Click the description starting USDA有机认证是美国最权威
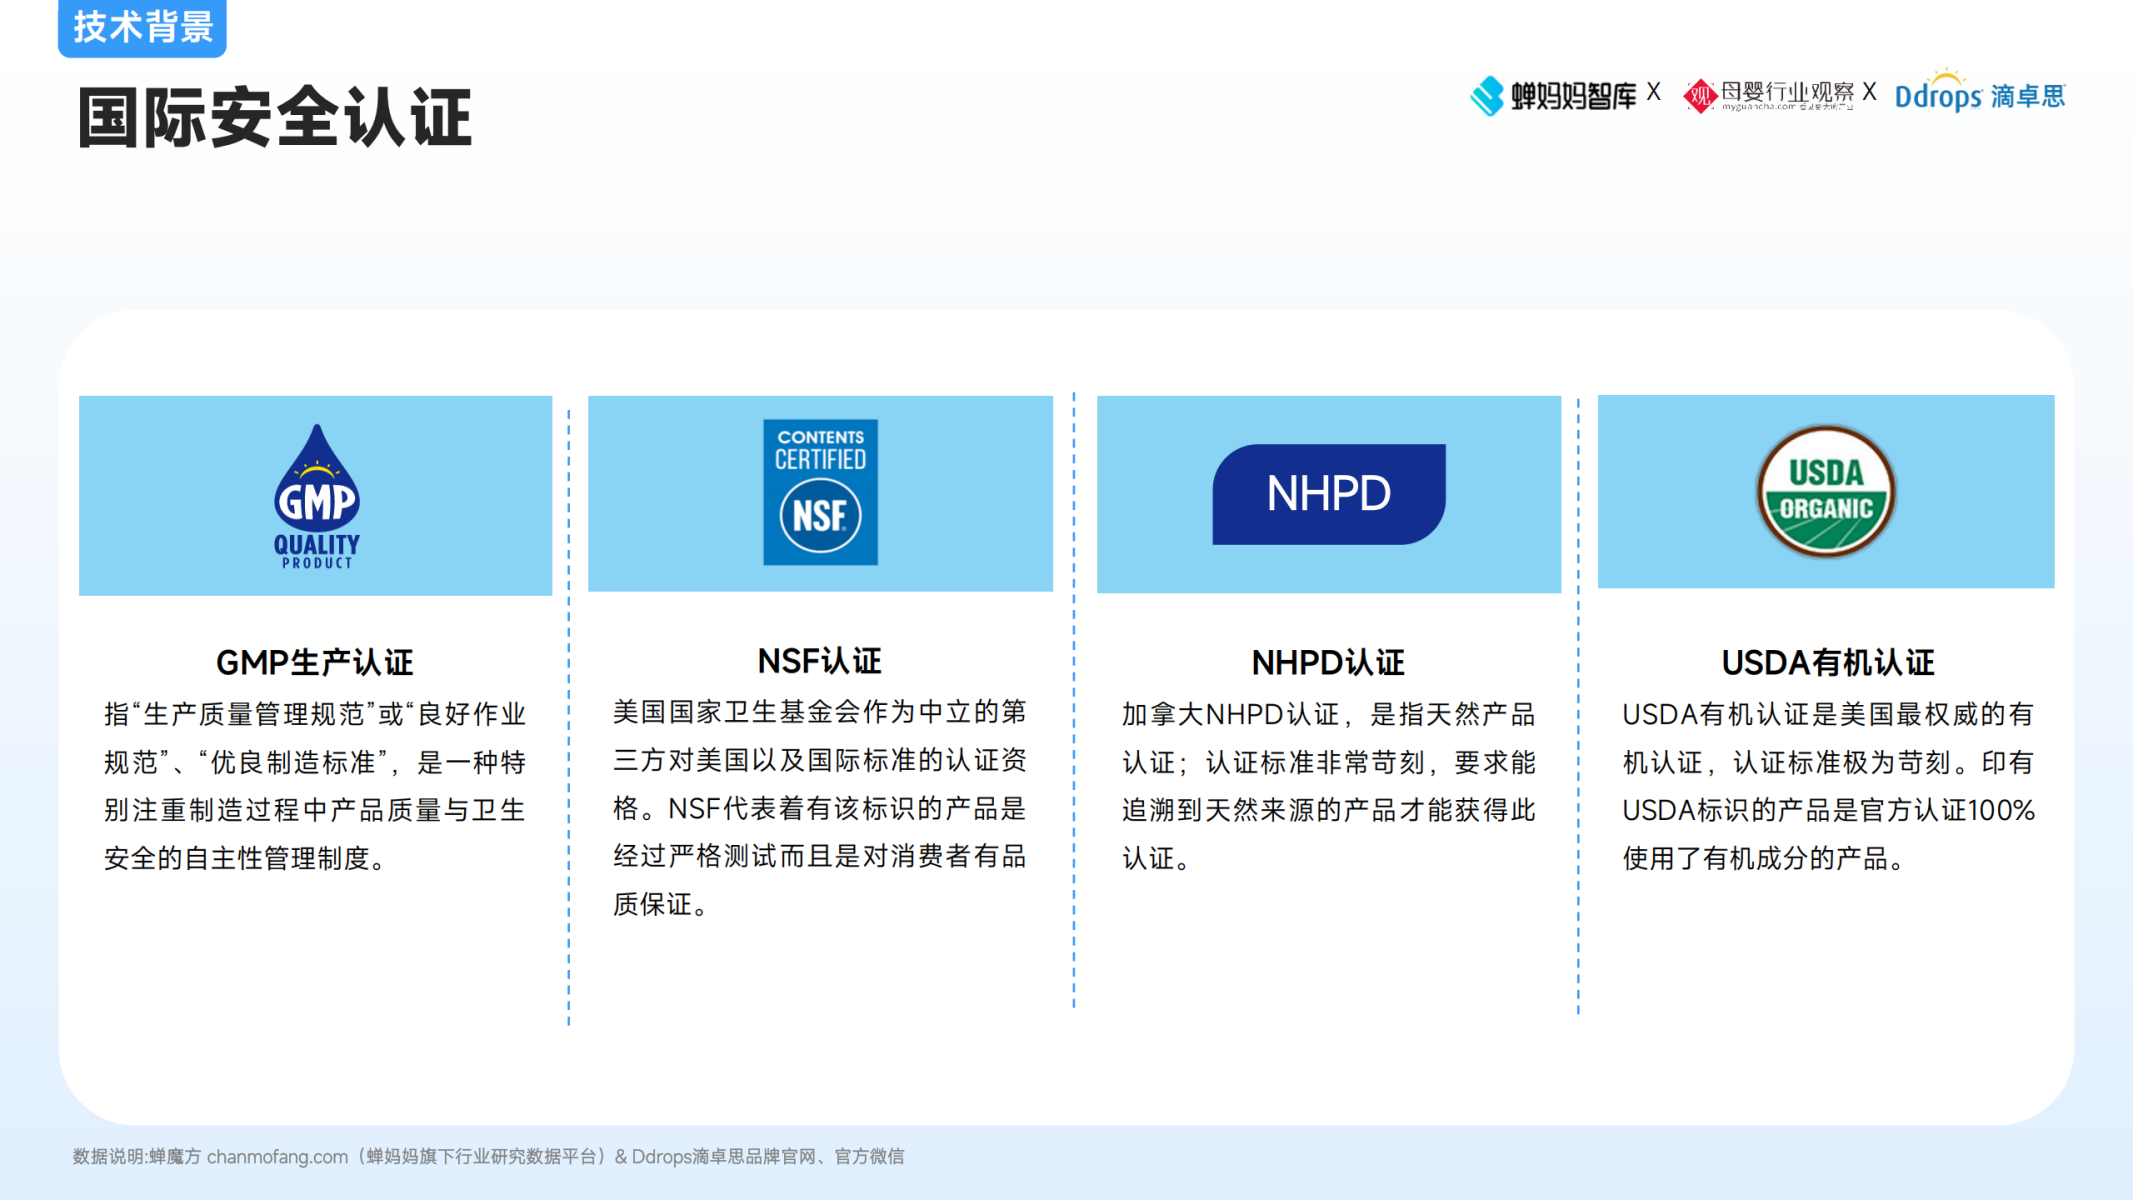The width and height of the screenshot is (2133, 1200). tap(1828, 786)
